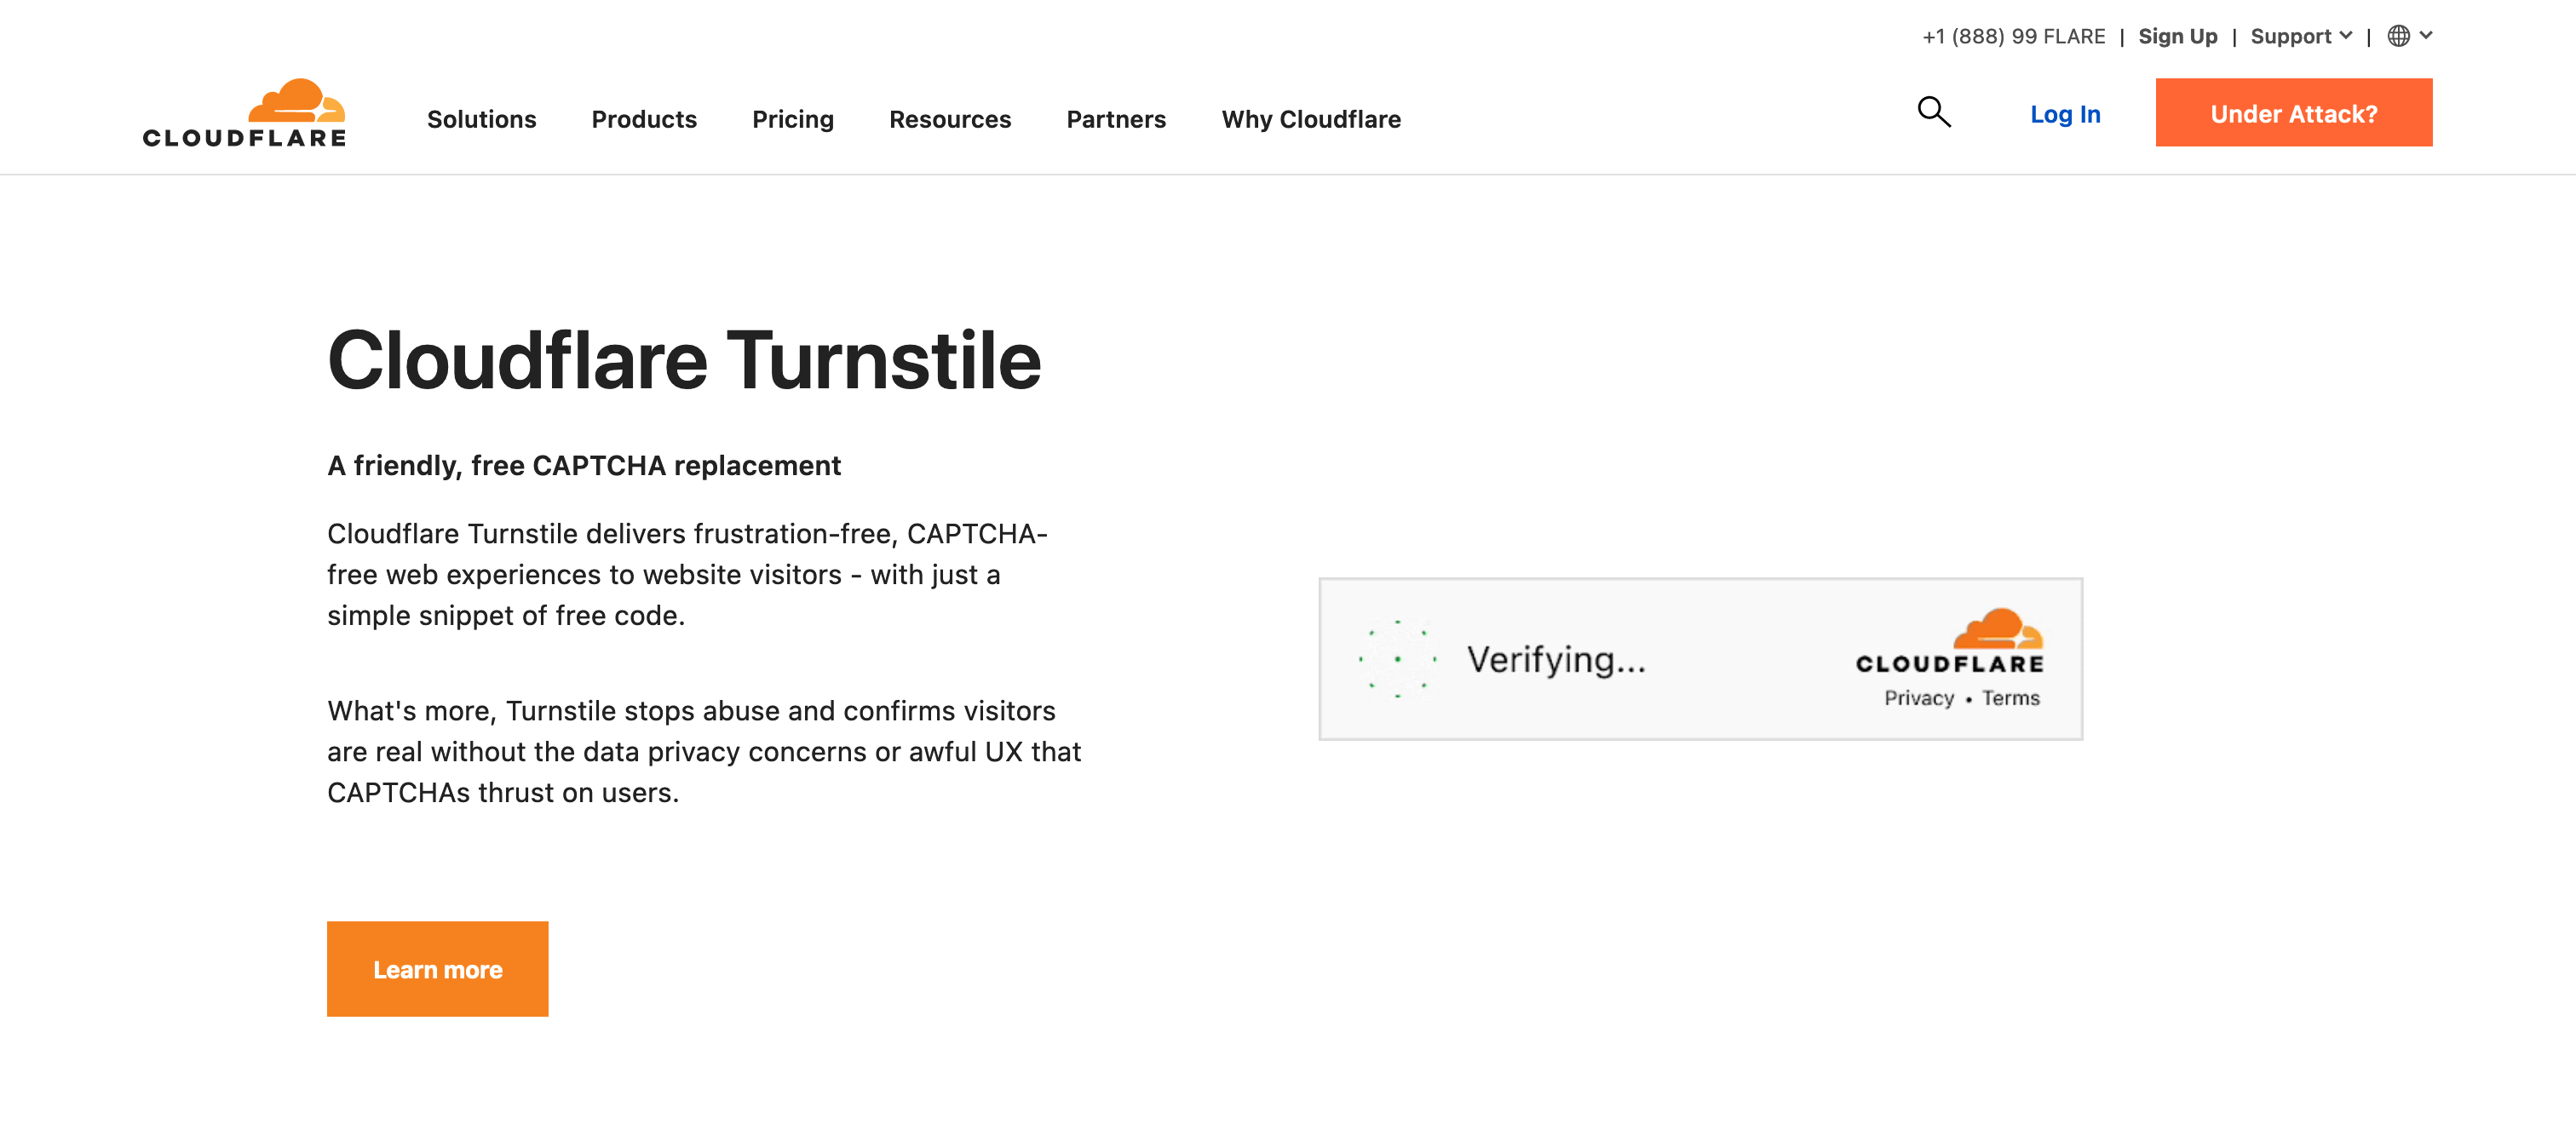Click the Cloudflare logo in header
This screenshot has width=2576, height=1147.
point(244,113)
